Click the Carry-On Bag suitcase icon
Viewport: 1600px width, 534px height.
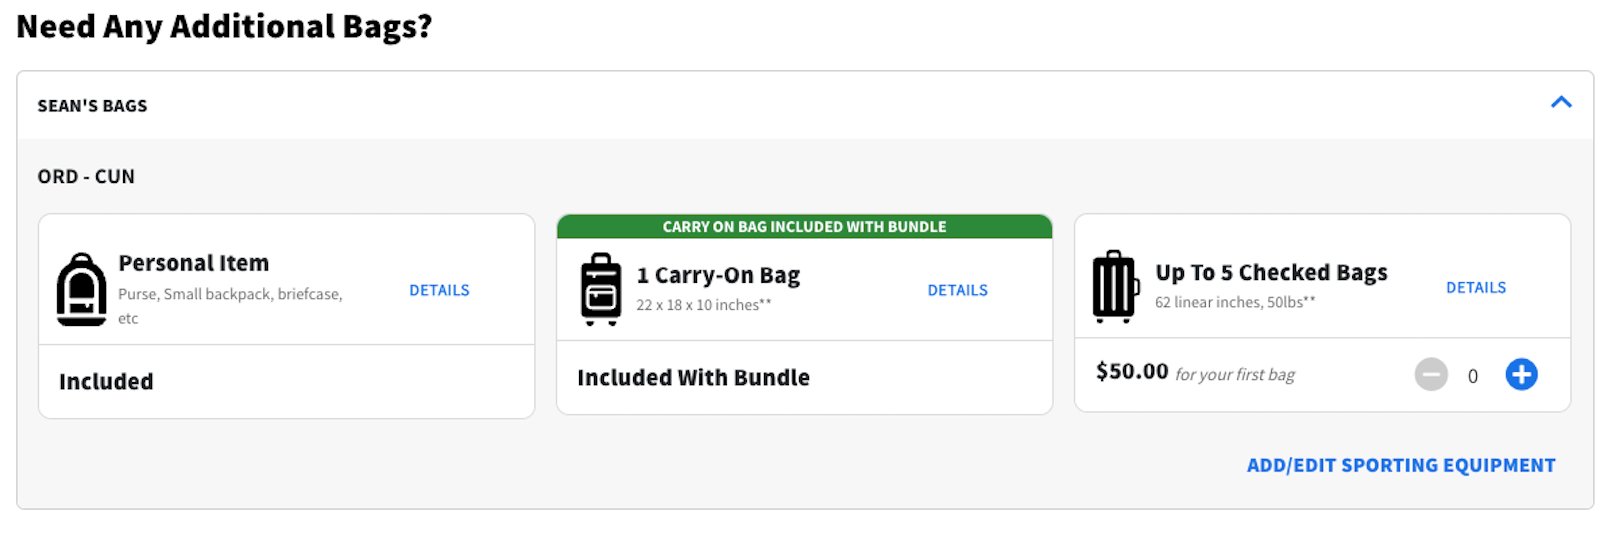pyautogui.click(x=601, y=289)
